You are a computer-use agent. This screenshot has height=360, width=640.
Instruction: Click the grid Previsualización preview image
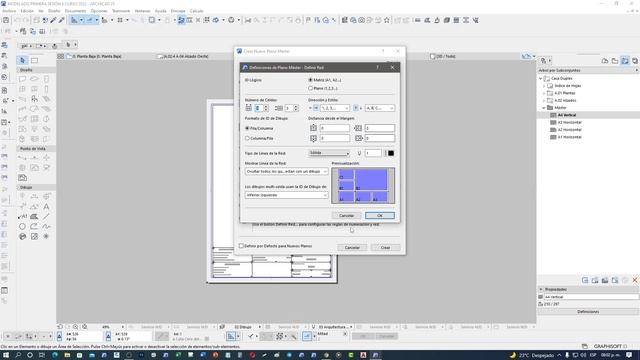click(363, 185)
